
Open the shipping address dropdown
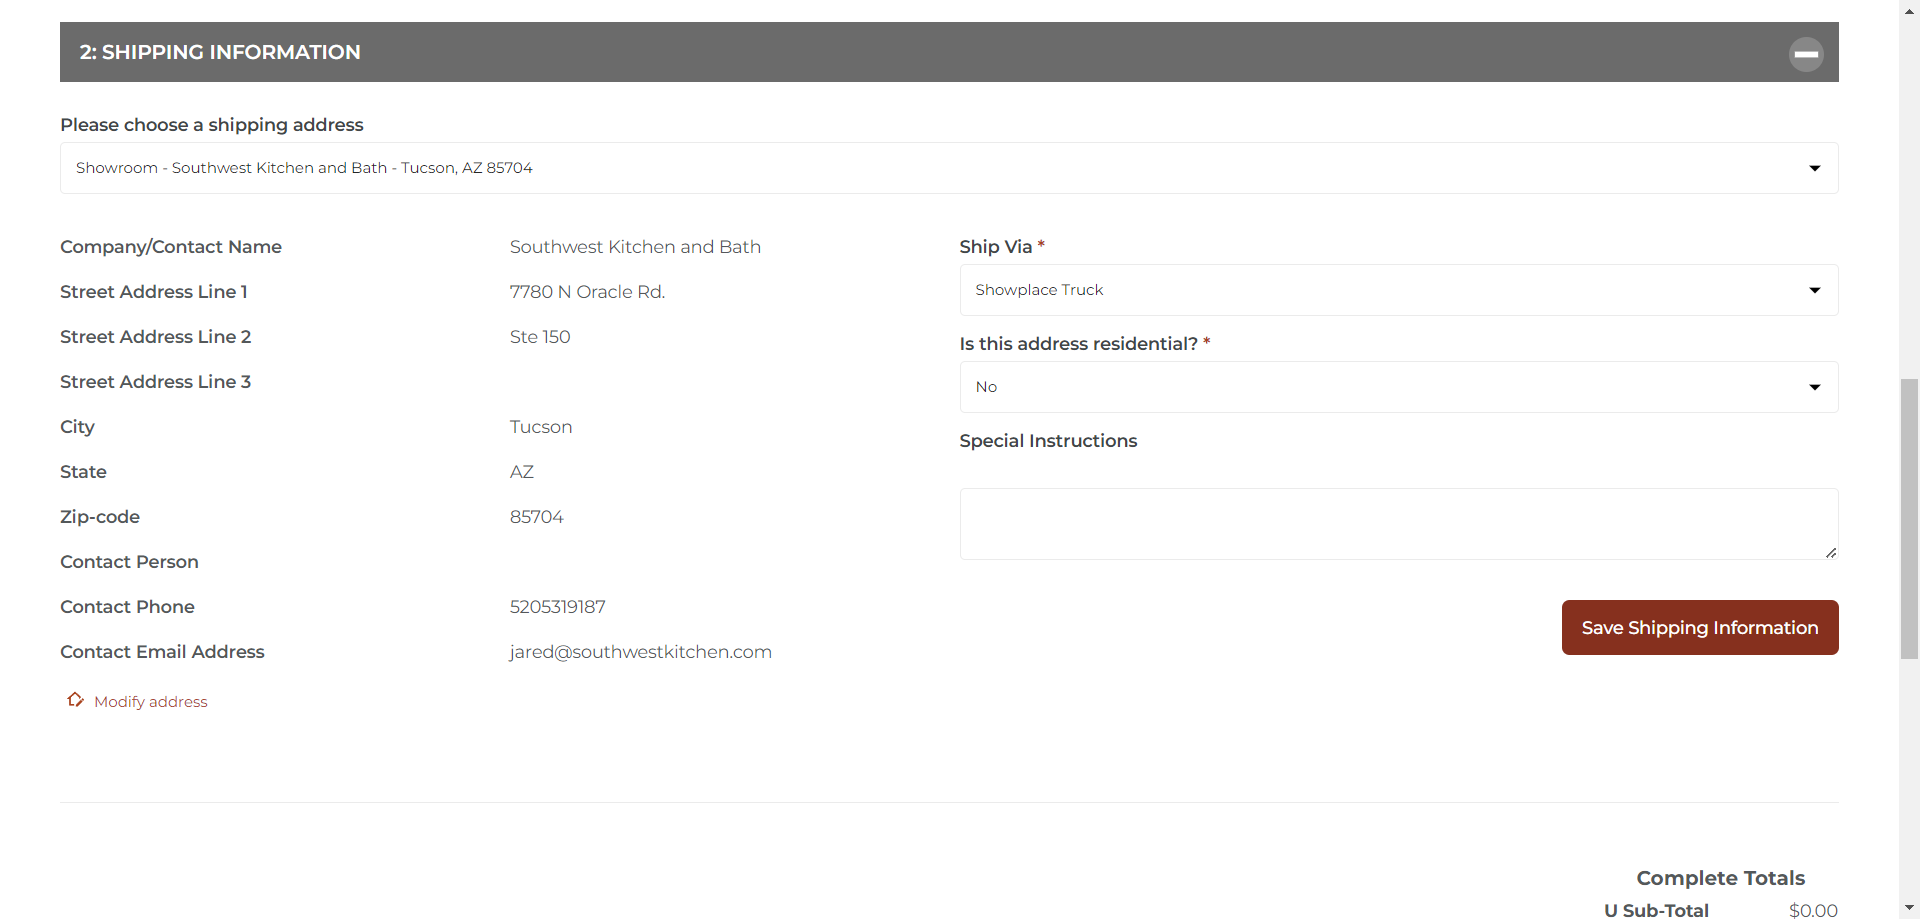click(949, 168)
